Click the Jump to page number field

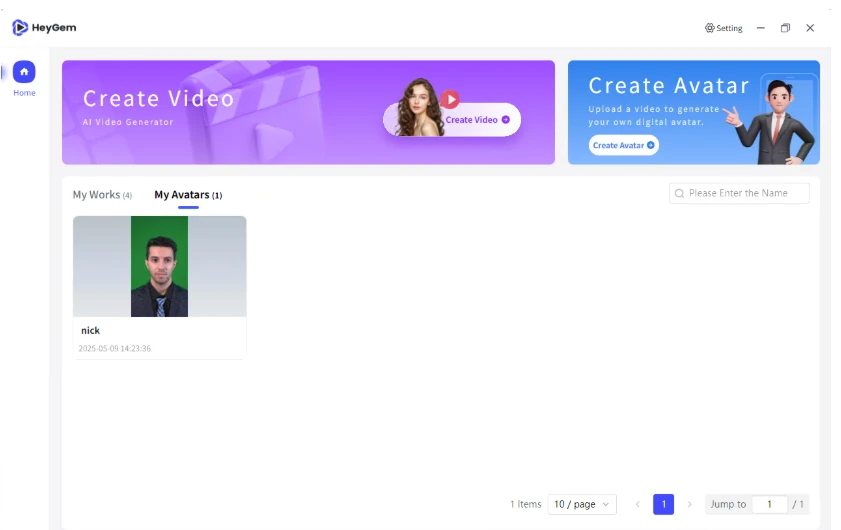tap(769, 504)
